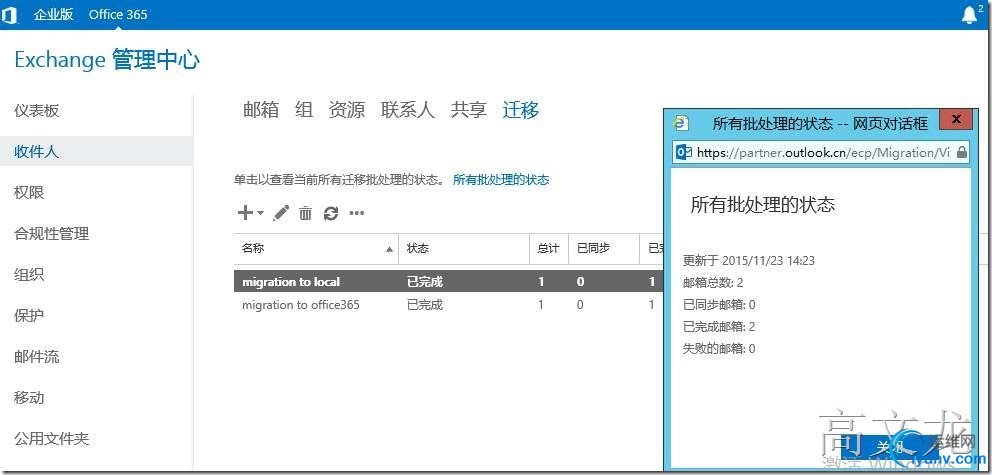Sort by the 状态 column header

pyautogui.click(x=464, y=249)
